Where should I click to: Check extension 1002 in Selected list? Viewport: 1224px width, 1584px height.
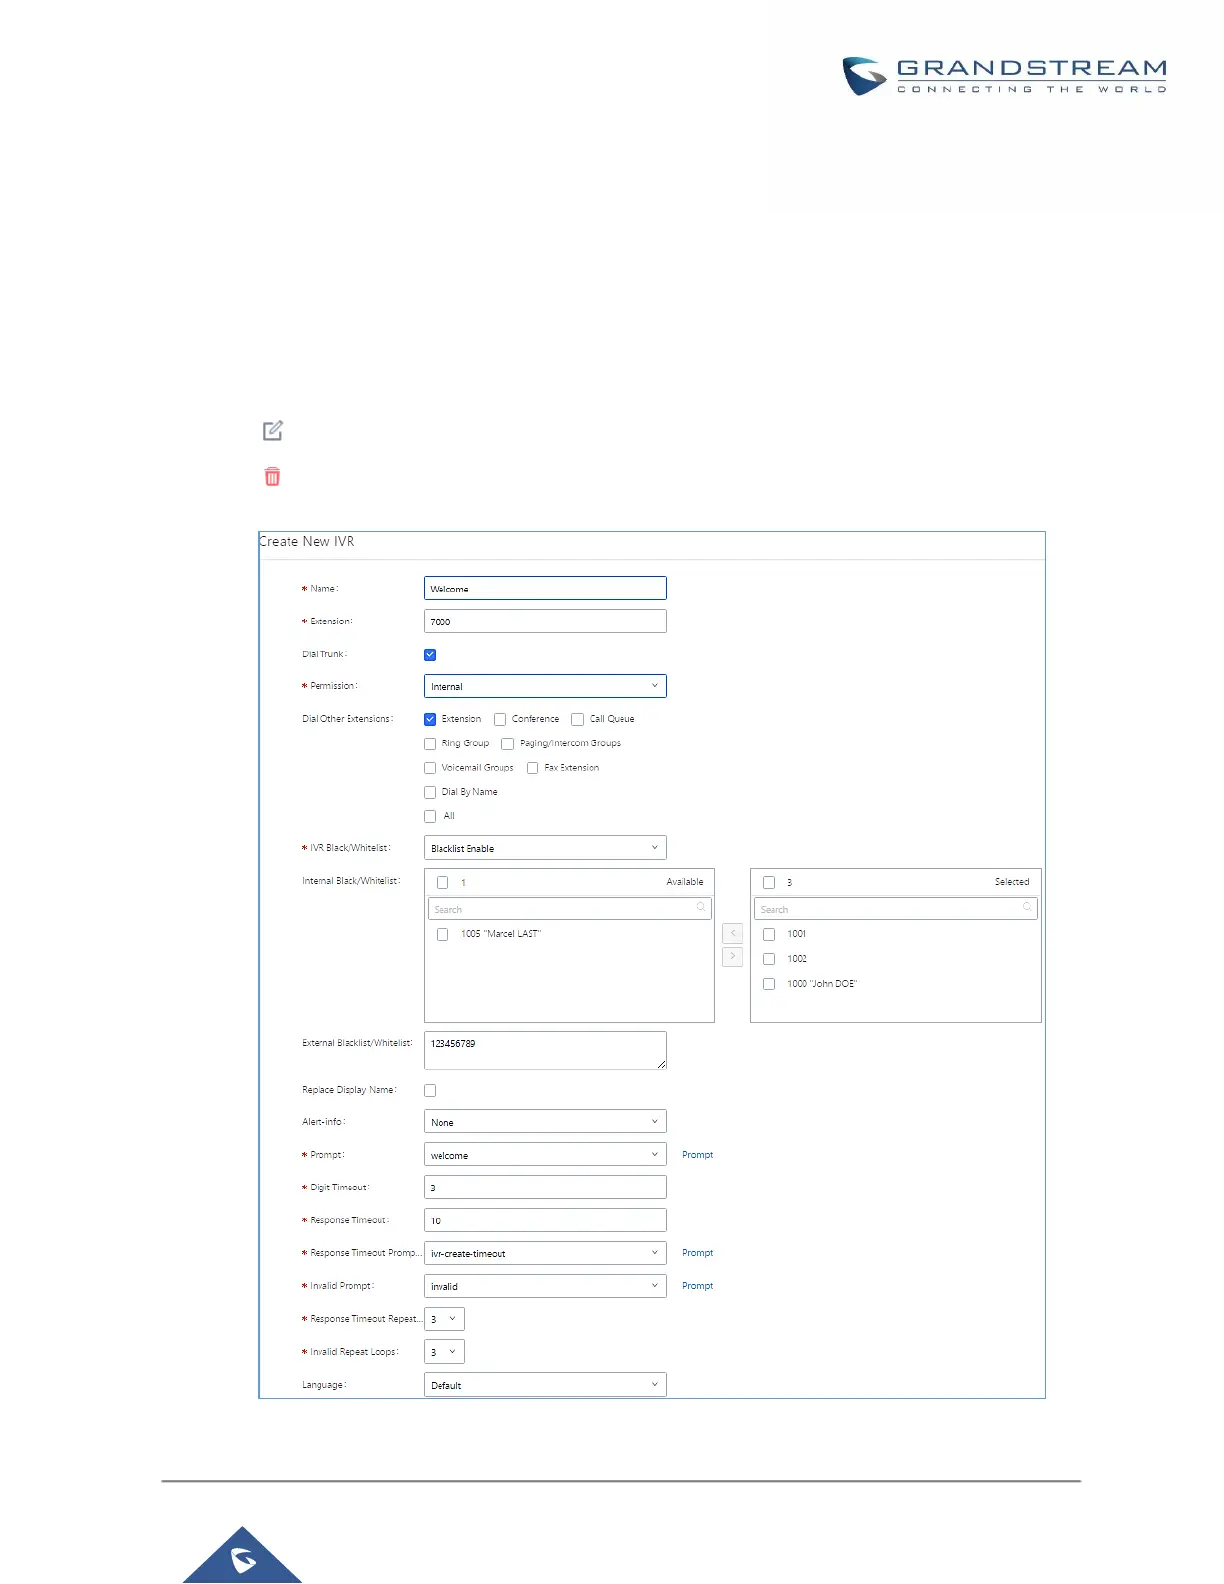pos(769,959)
